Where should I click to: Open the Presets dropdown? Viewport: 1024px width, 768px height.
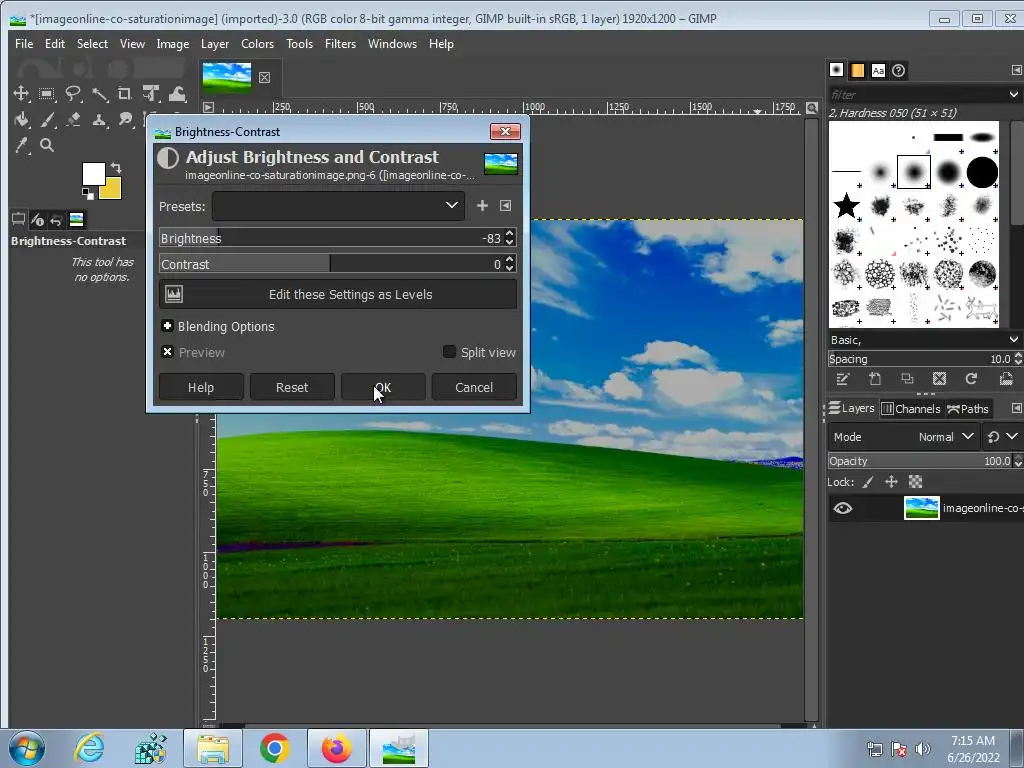pos(338,206)
